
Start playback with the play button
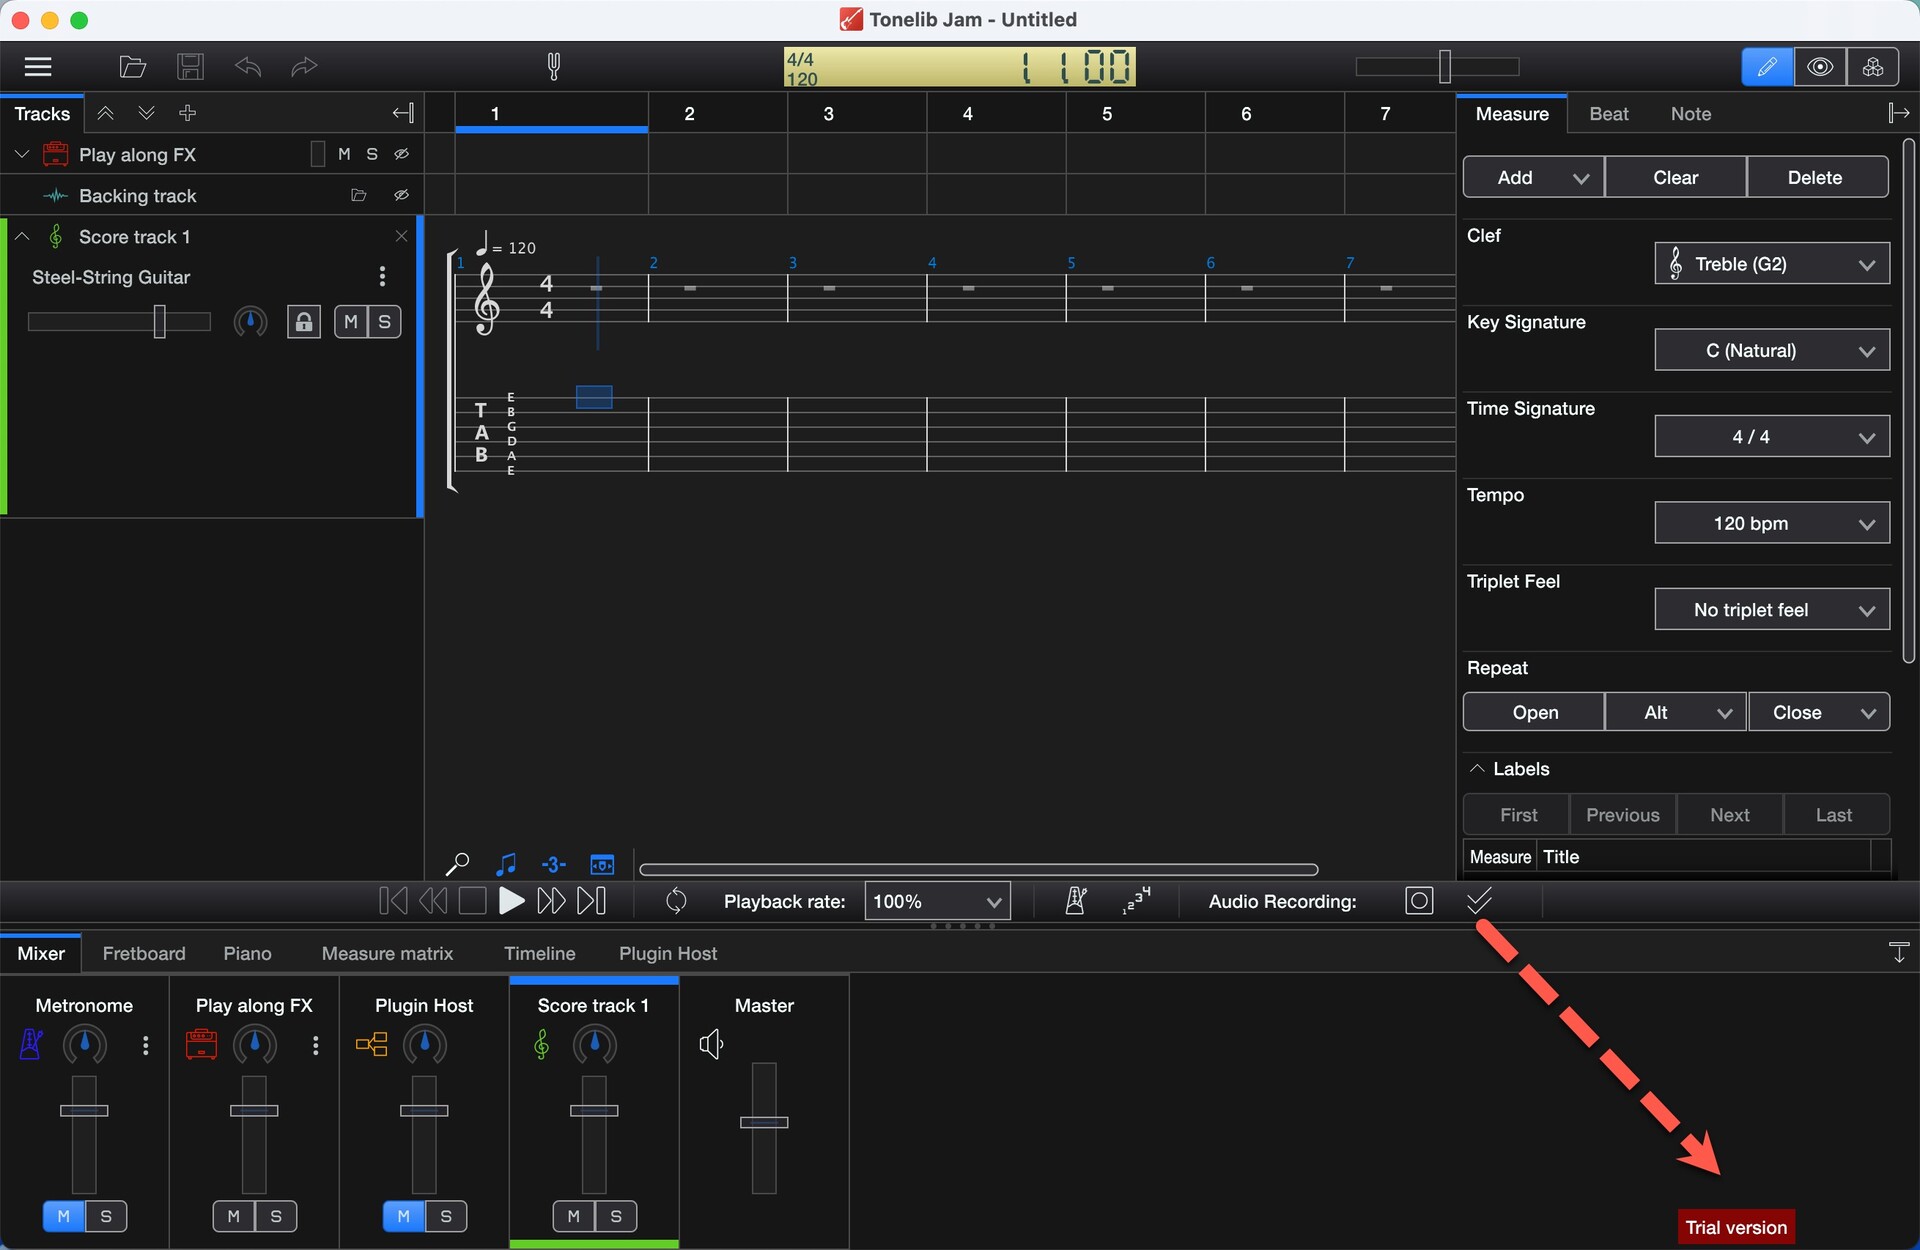(x=511, y=901)
